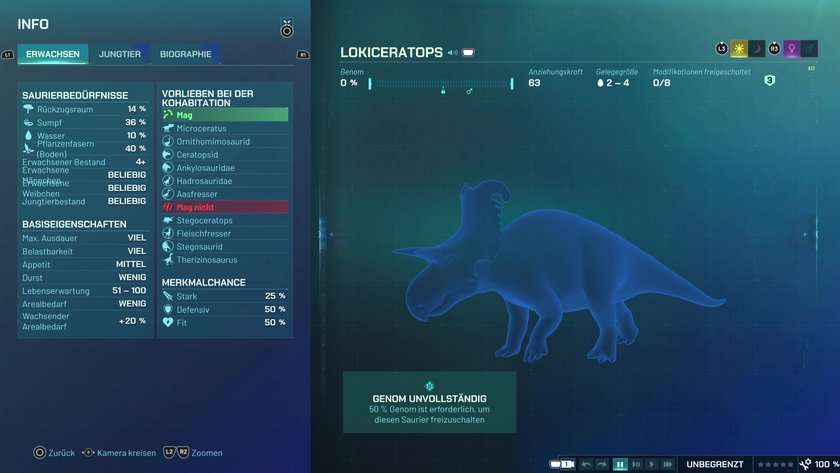The image size is (840, 473).
Task: Go back with the Zurück button
Action: (x=54, y=453)
